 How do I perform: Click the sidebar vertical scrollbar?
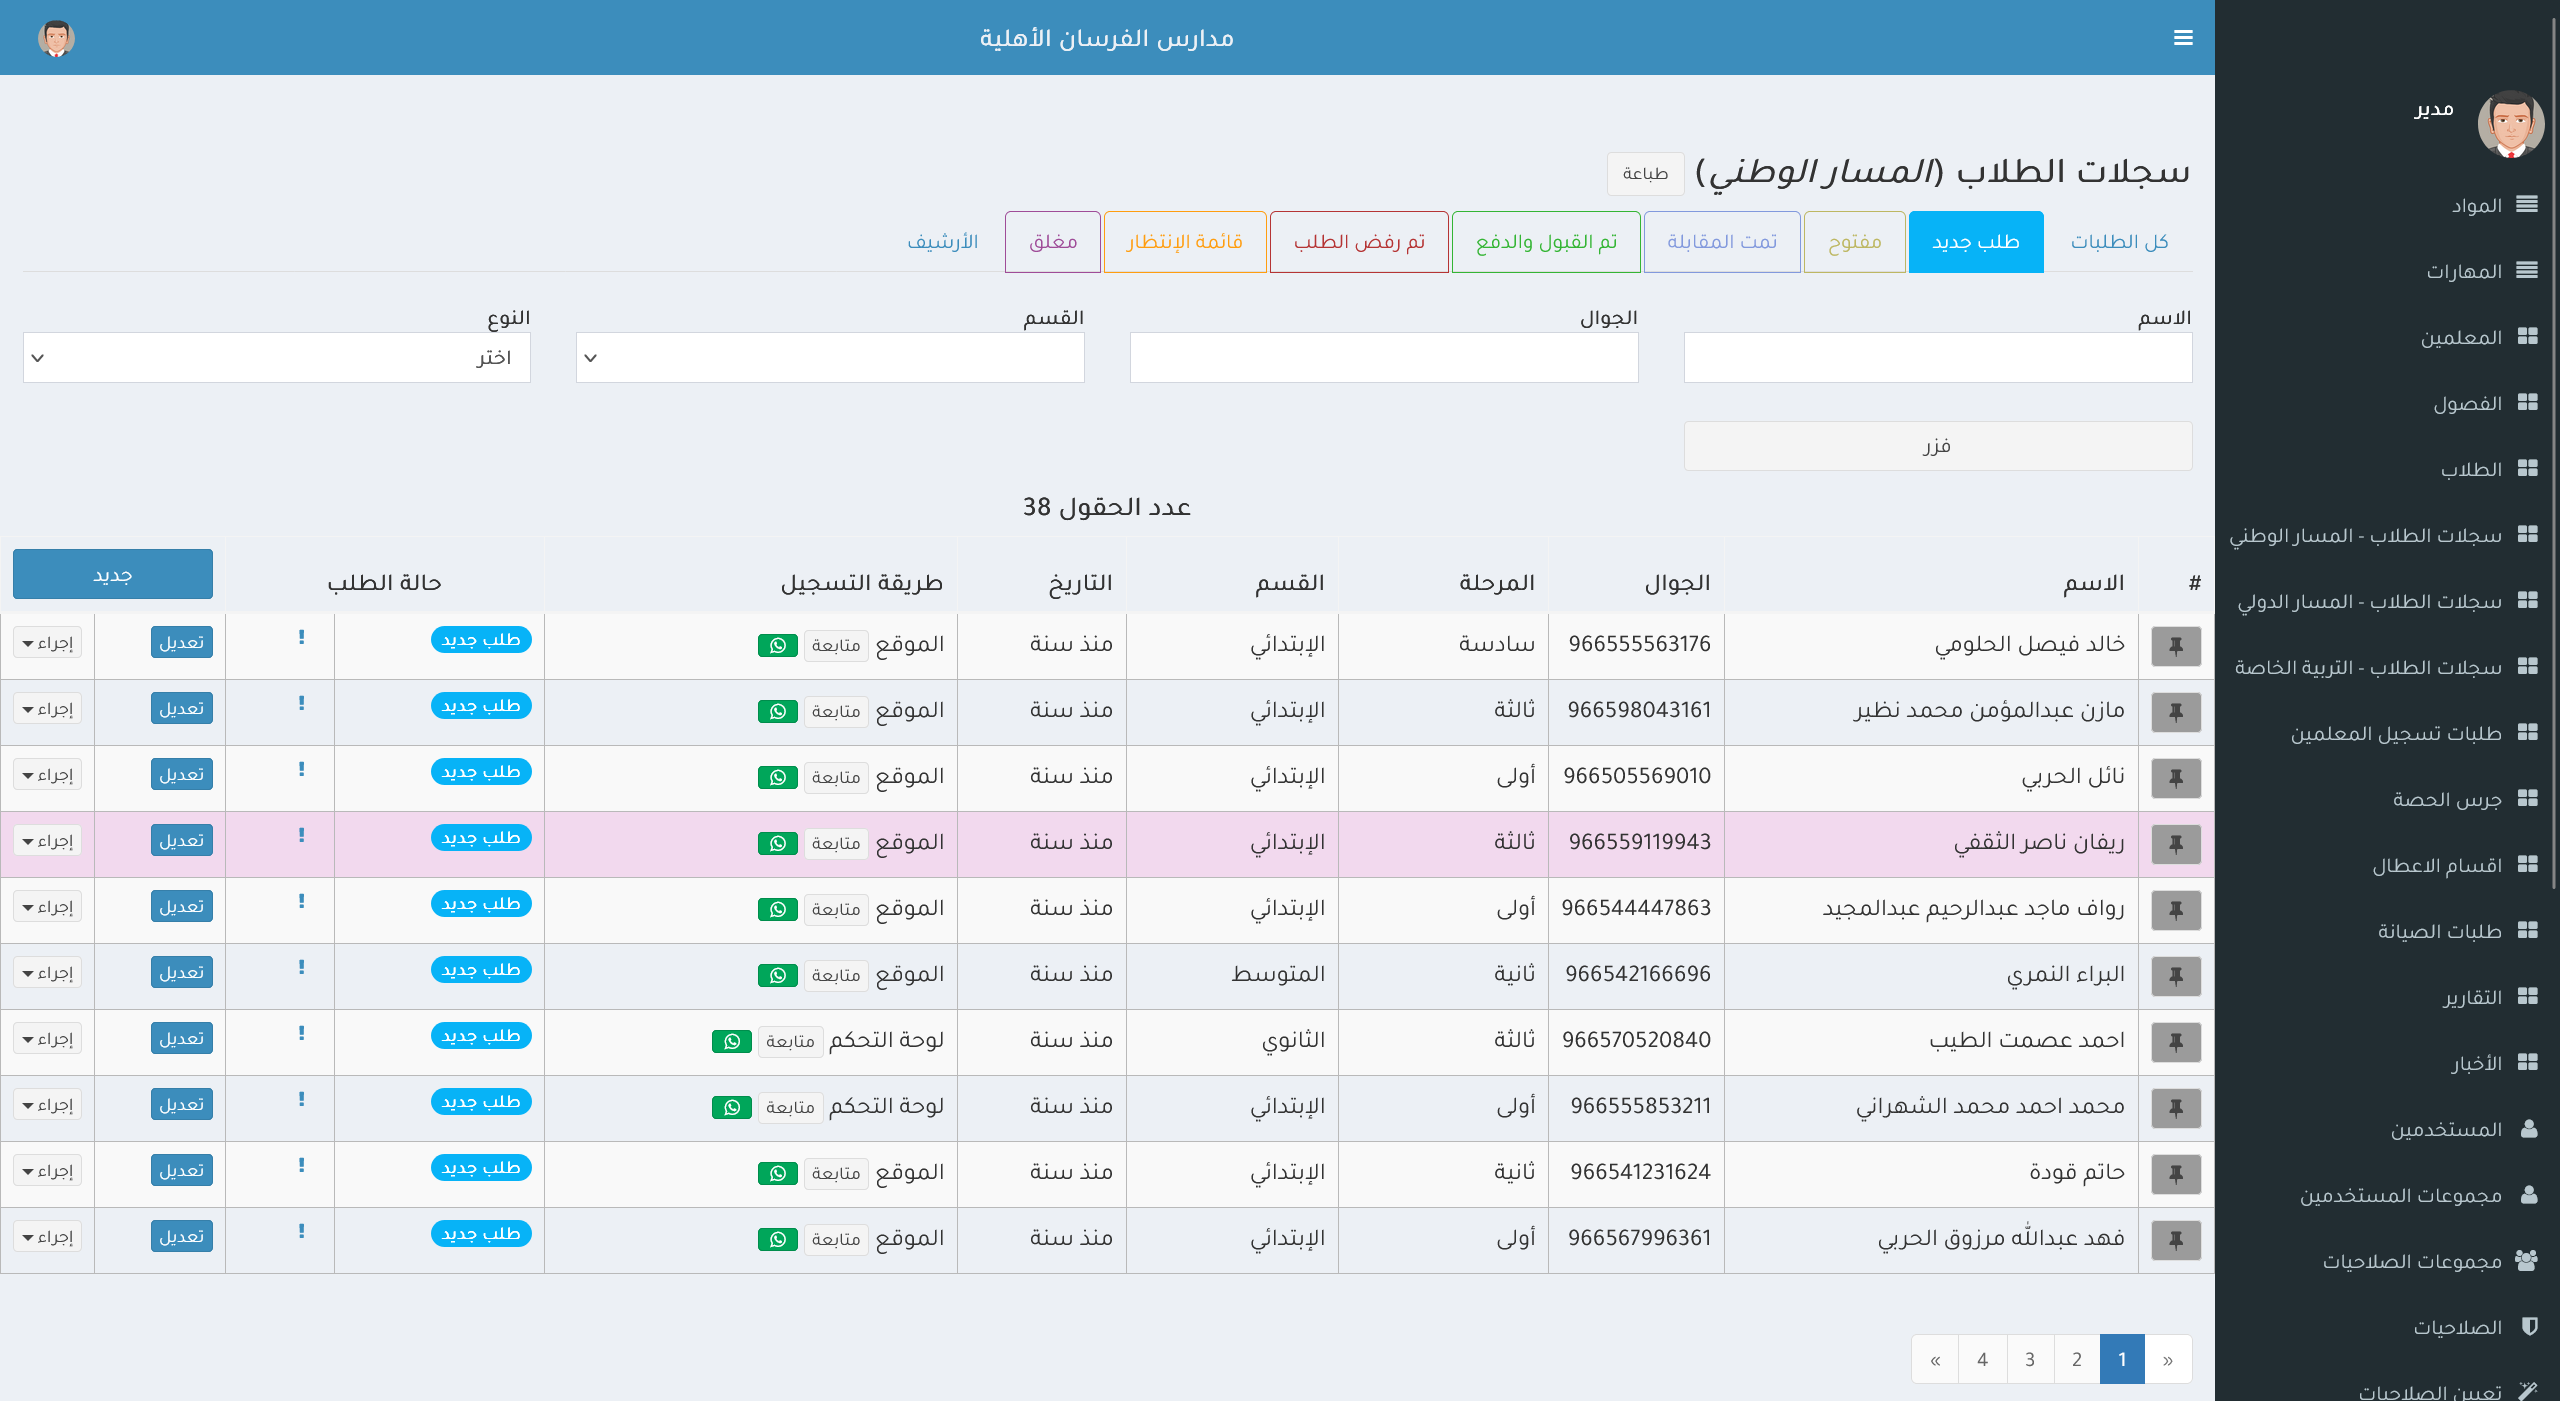[x=2554, y=455]
